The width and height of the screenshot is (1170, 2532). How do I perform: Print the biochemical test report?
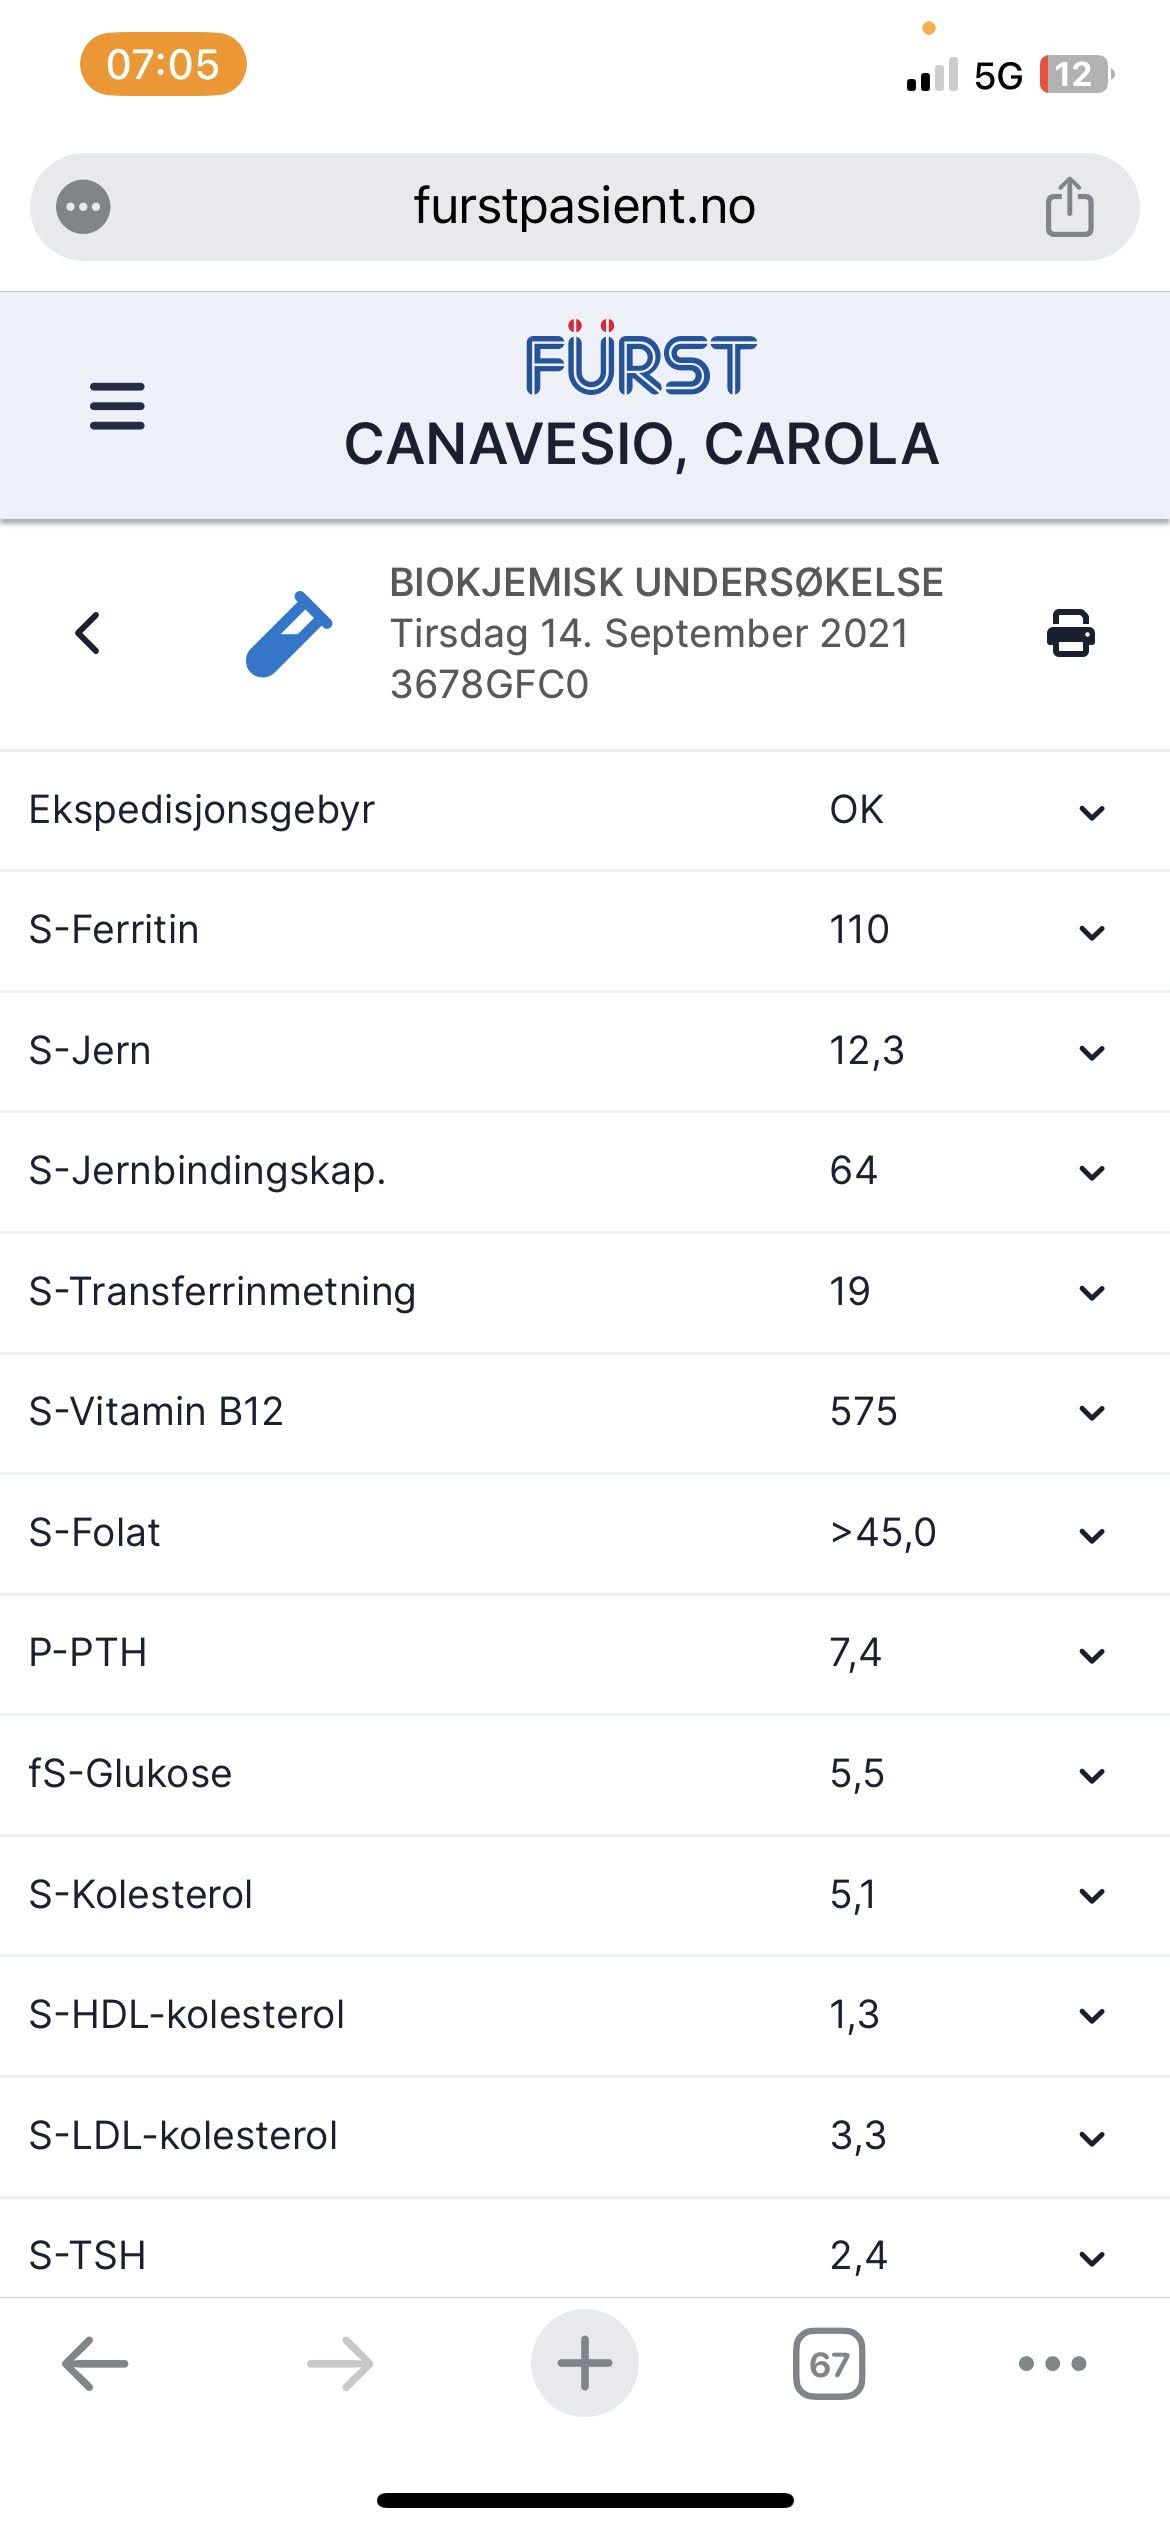[x=1070, y=633]
